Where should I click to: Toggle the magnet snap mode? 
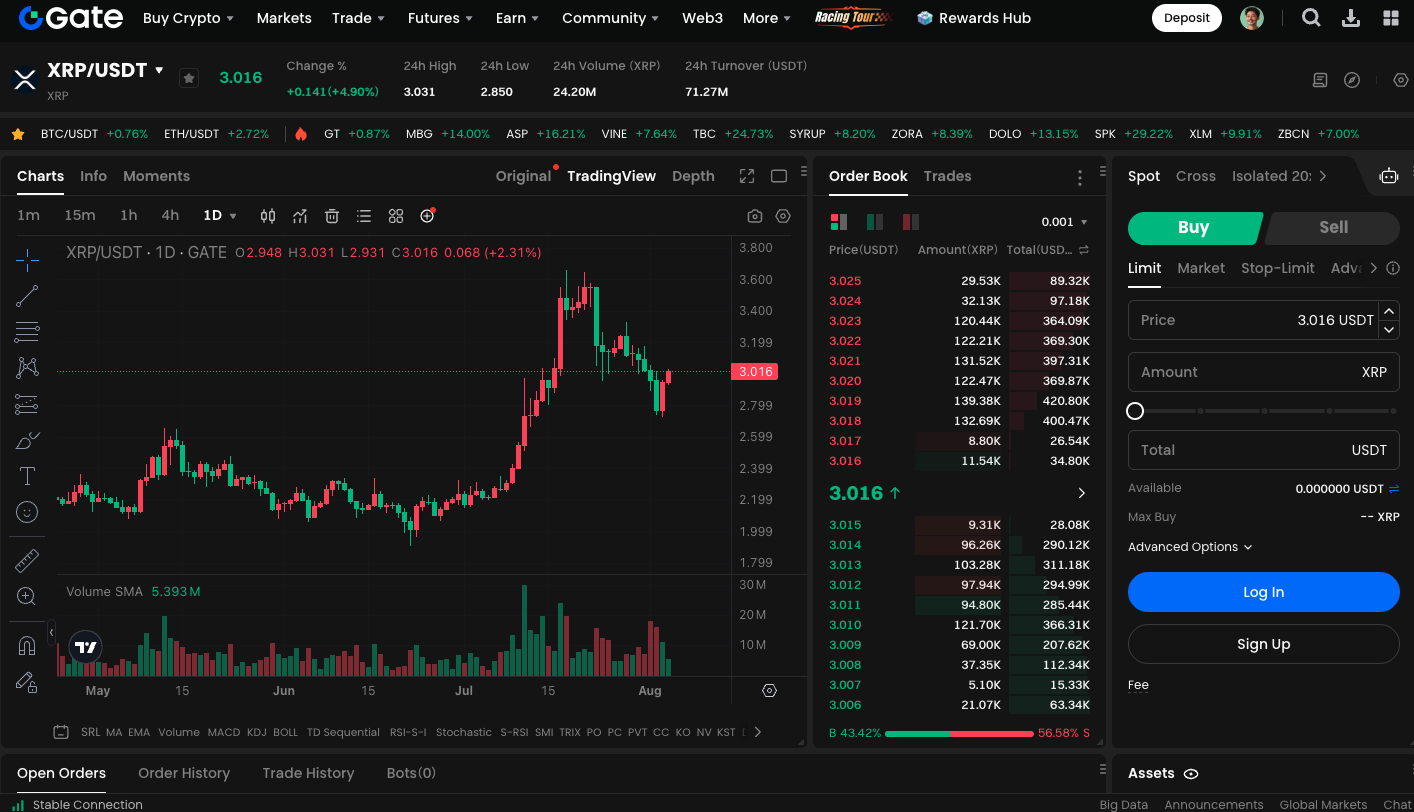[x=27, y=646]
